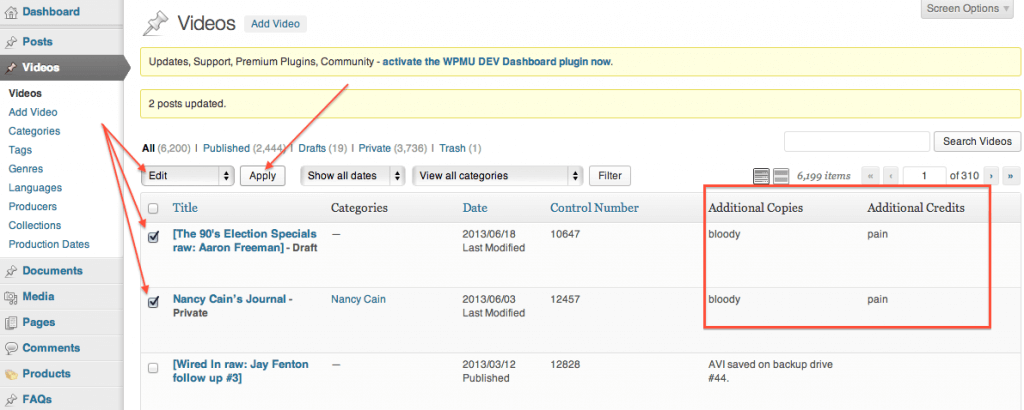Viewport: 1024px width, 410px height.
Task: Expand the View all categories dropdown
Action: [497, 176]
